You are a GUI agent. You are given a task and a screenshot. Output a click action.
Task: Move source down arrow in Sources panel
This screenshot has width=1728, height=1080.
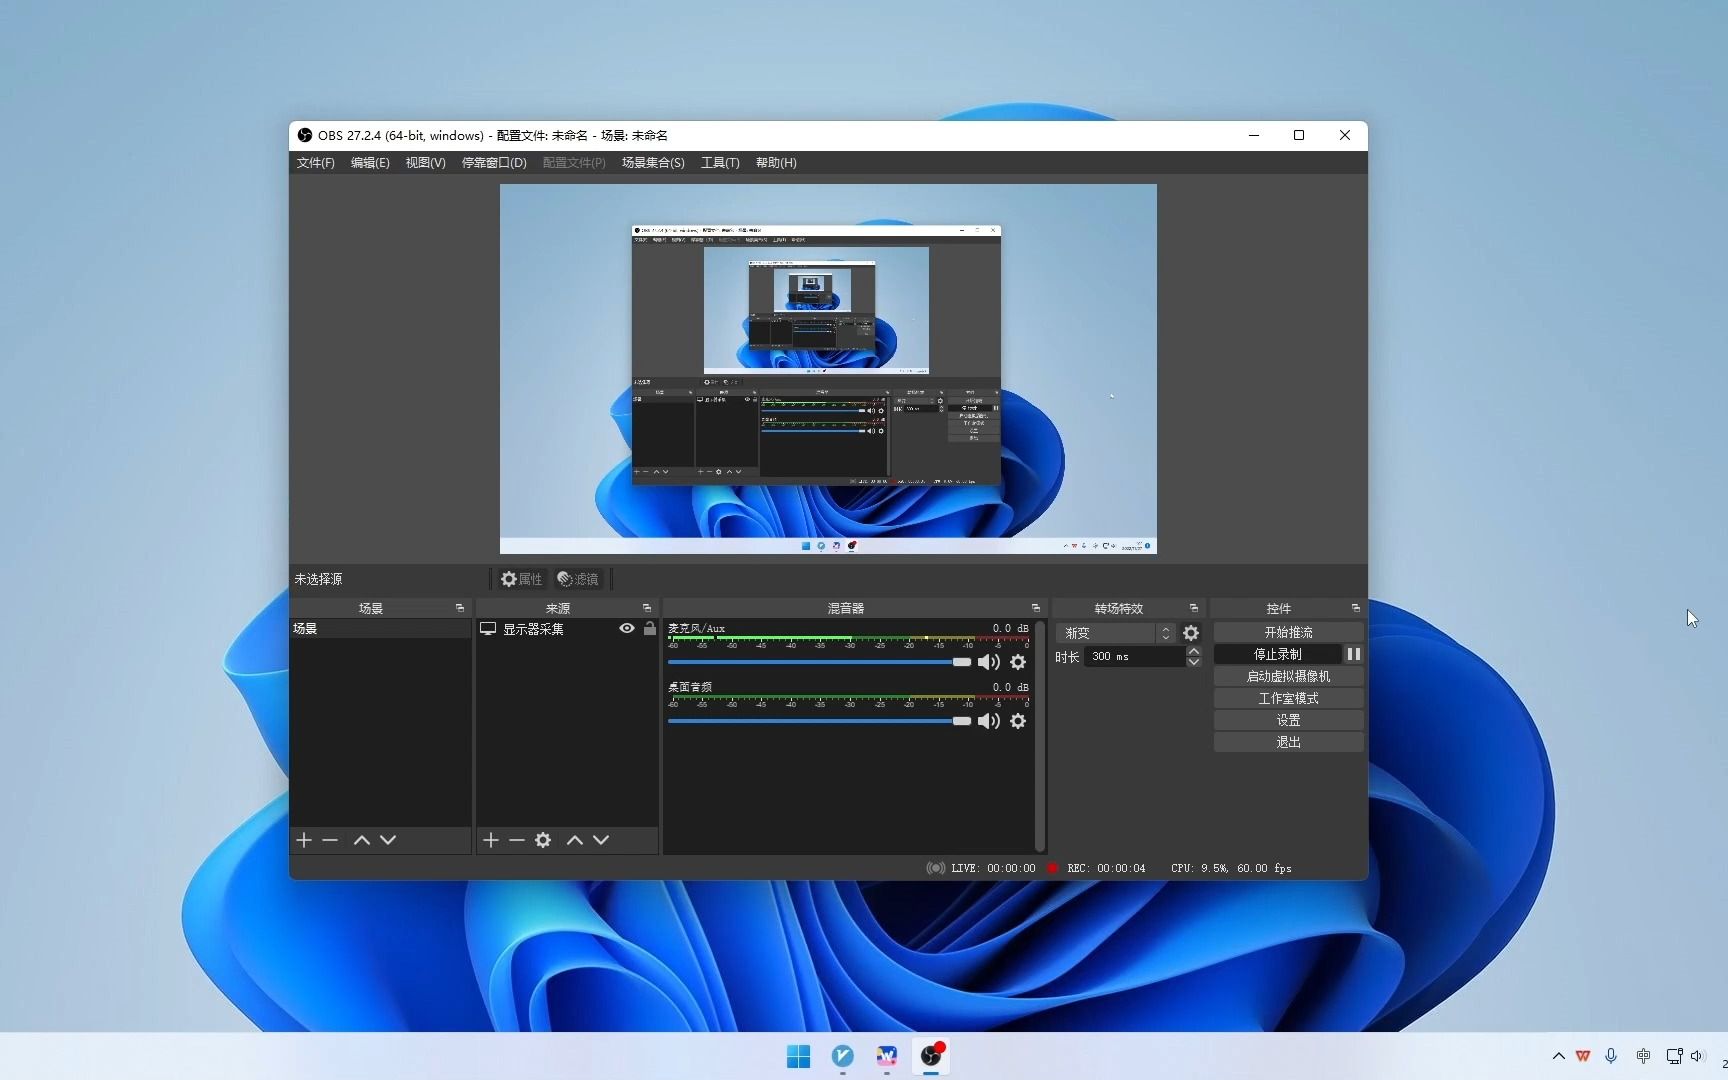click(x=601, y=840)
